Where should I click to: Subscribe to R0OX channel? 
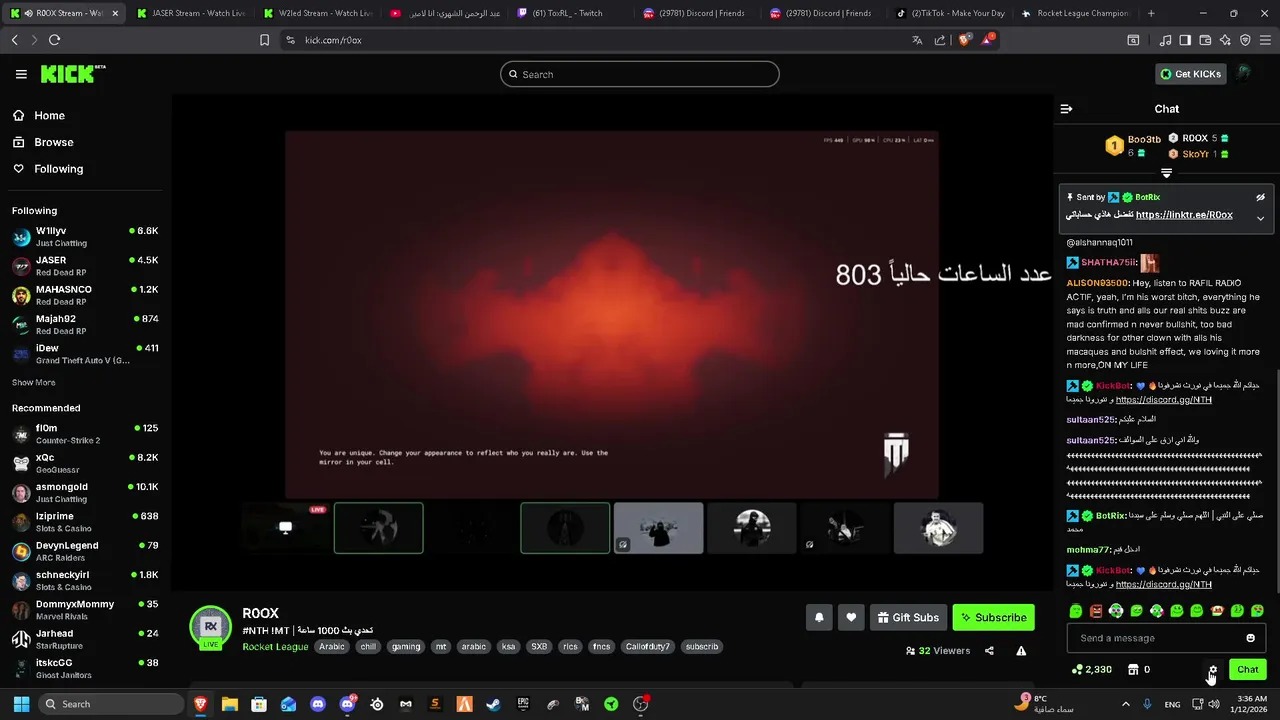tap(994, 617)
